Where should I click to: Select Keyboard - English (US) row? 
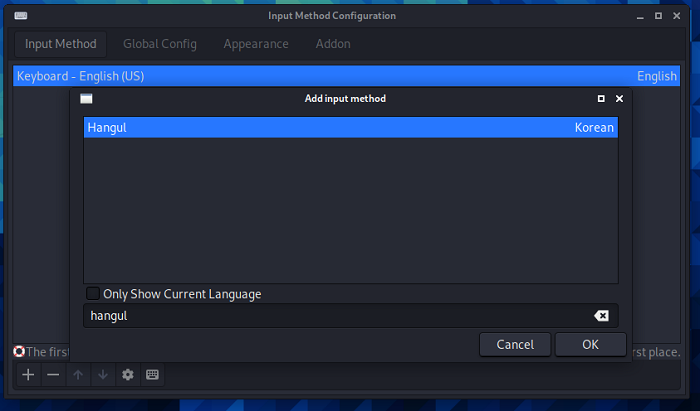coord(300,76)
